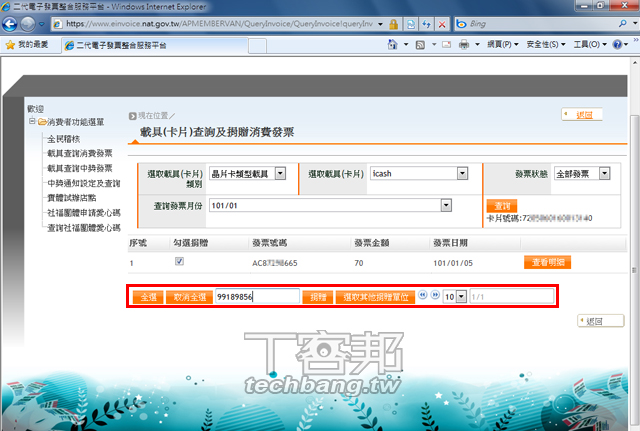The width and height of the screenshot is (640, 431).
Task: Click the Print icon in command bar
Action: (464, 44)
